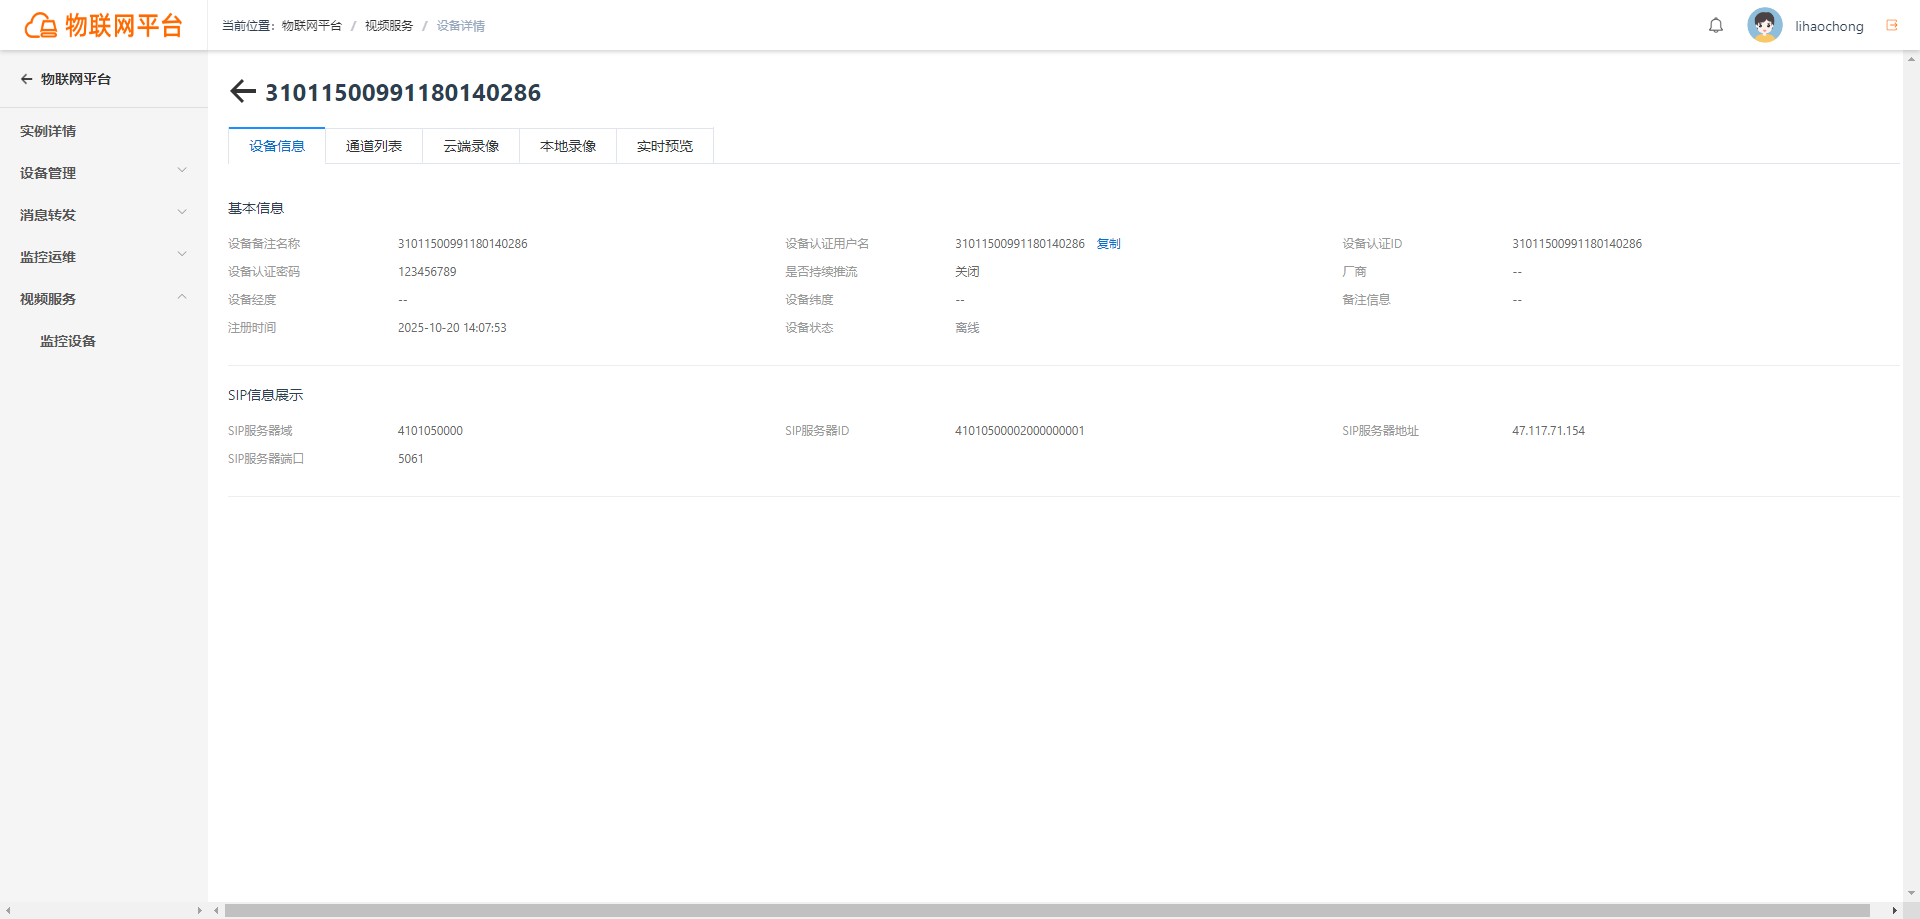Collapse the 视频服务 menu
The width and height of the screenshot is (1920, 919).
104,299
